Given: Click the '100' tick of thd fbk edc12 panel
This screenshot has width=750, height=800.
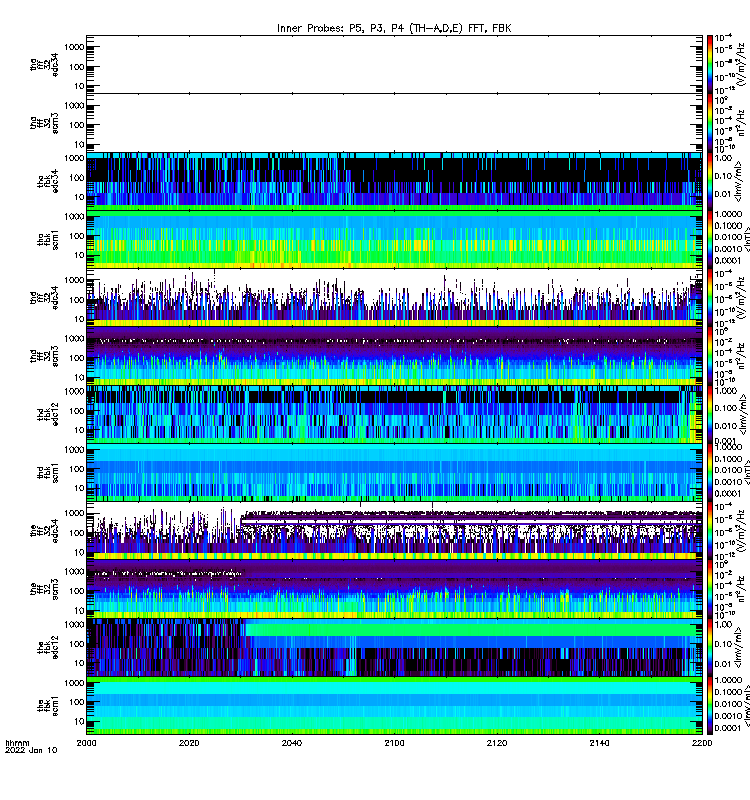Looking at the screenshot, I should (x=77, y=411).
